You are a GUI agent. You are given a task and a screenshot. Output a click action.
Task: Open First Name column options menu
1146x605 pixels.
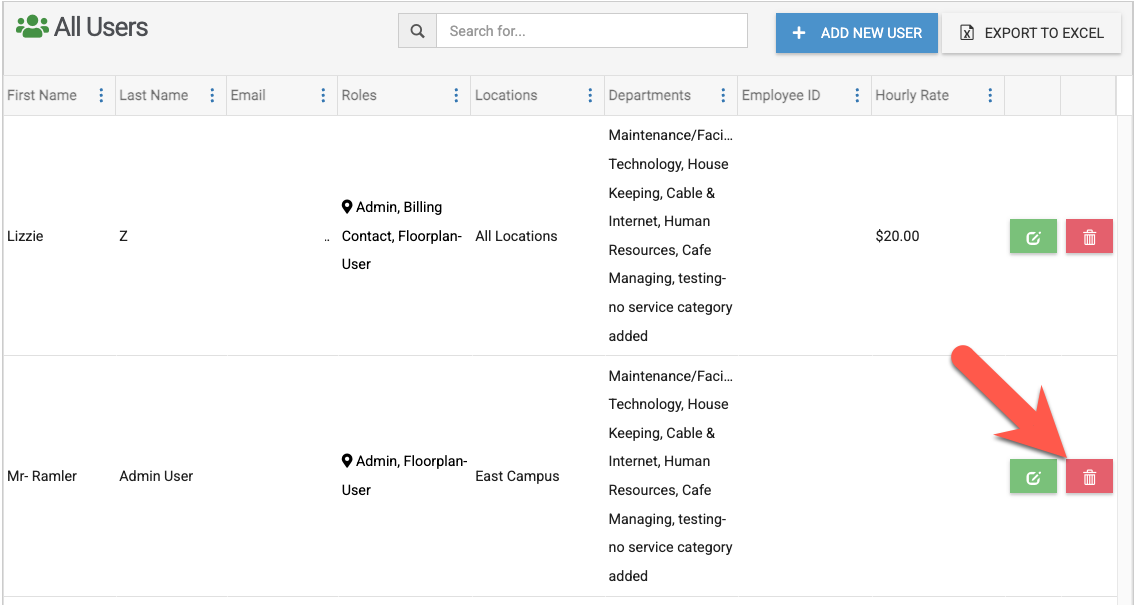pos(101,96)
